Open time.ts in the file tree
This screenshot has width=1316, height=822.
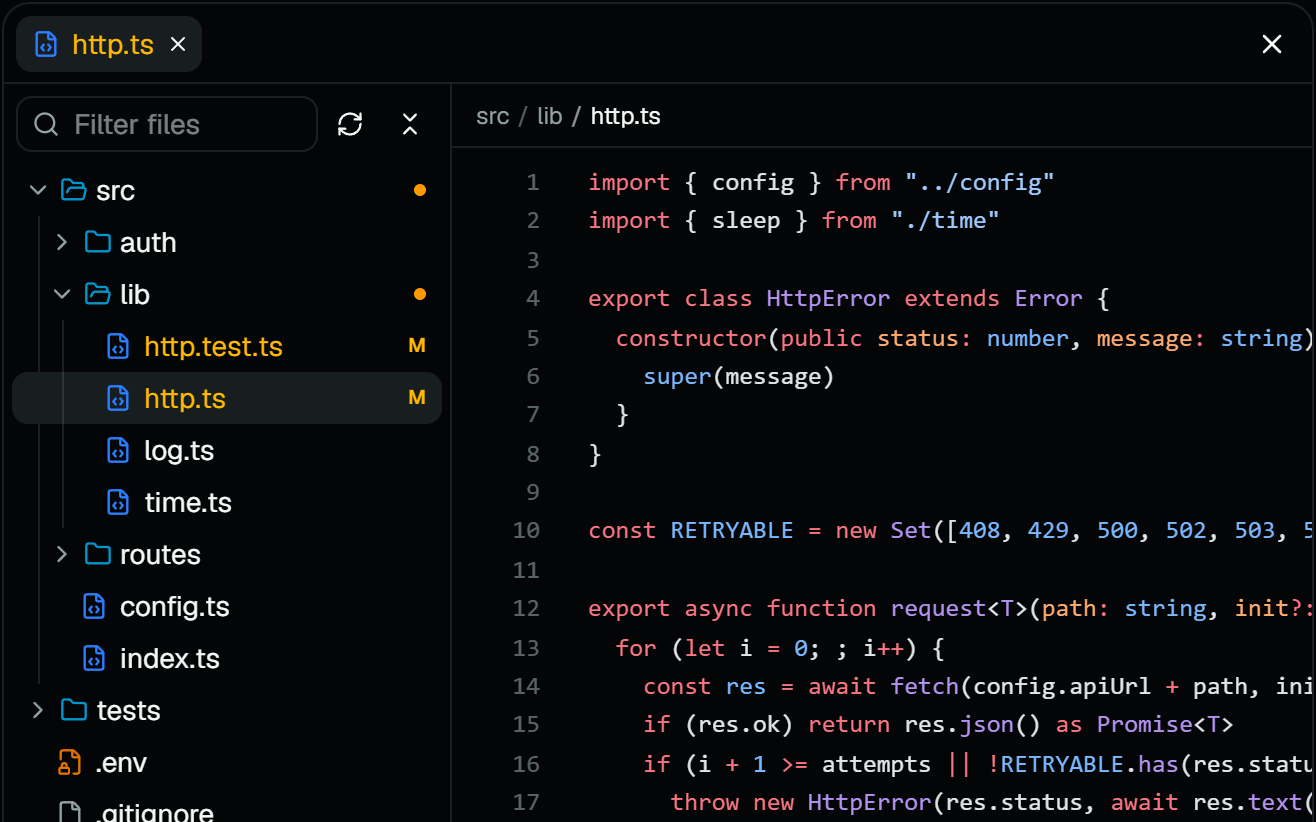pyautogui.click(x=227, y=502)
